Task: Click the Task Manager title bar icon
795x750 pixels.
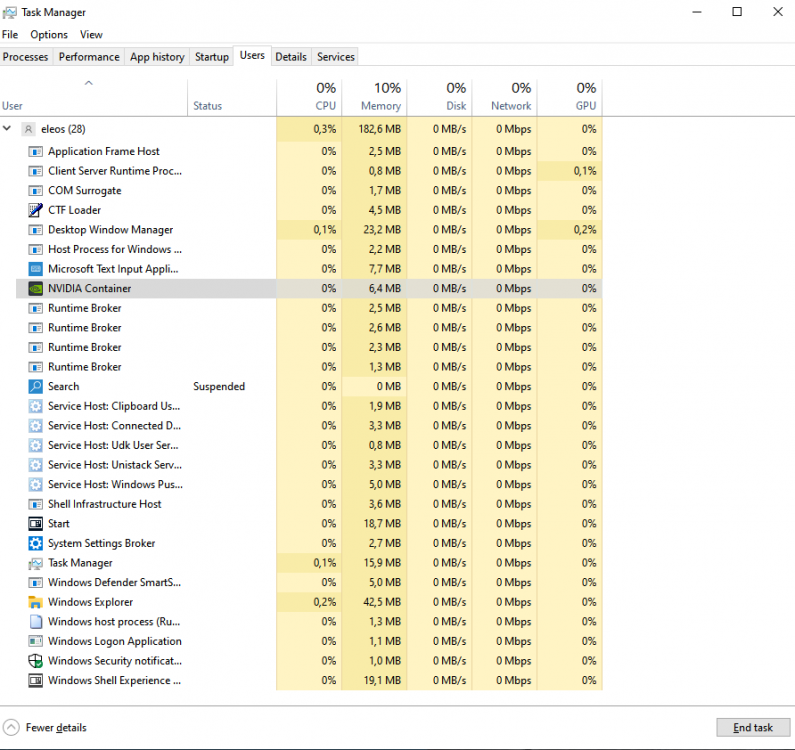Action: click(x=10, y=12)
